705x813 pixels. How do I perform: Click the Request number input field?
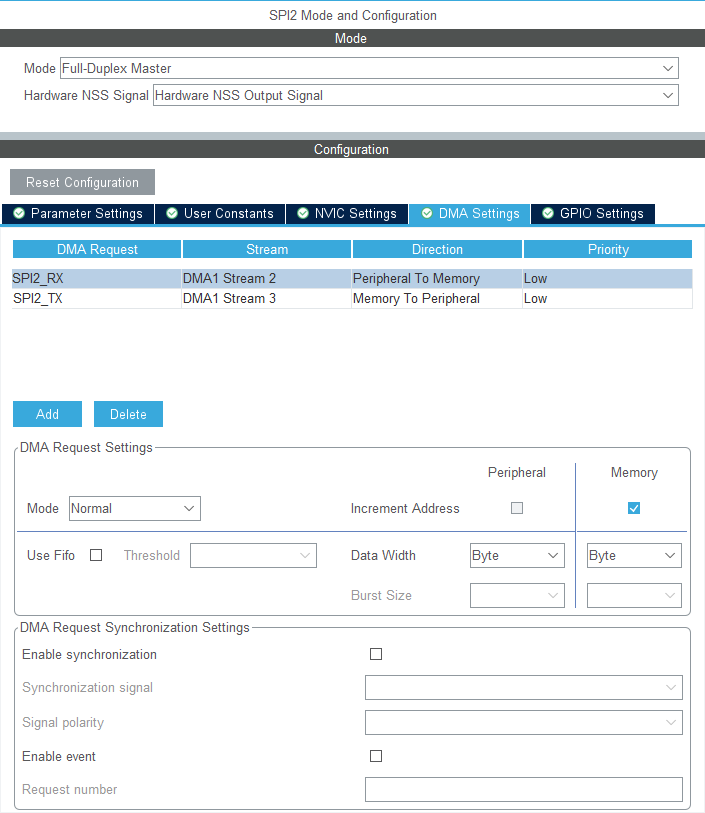tap(524, 790)
